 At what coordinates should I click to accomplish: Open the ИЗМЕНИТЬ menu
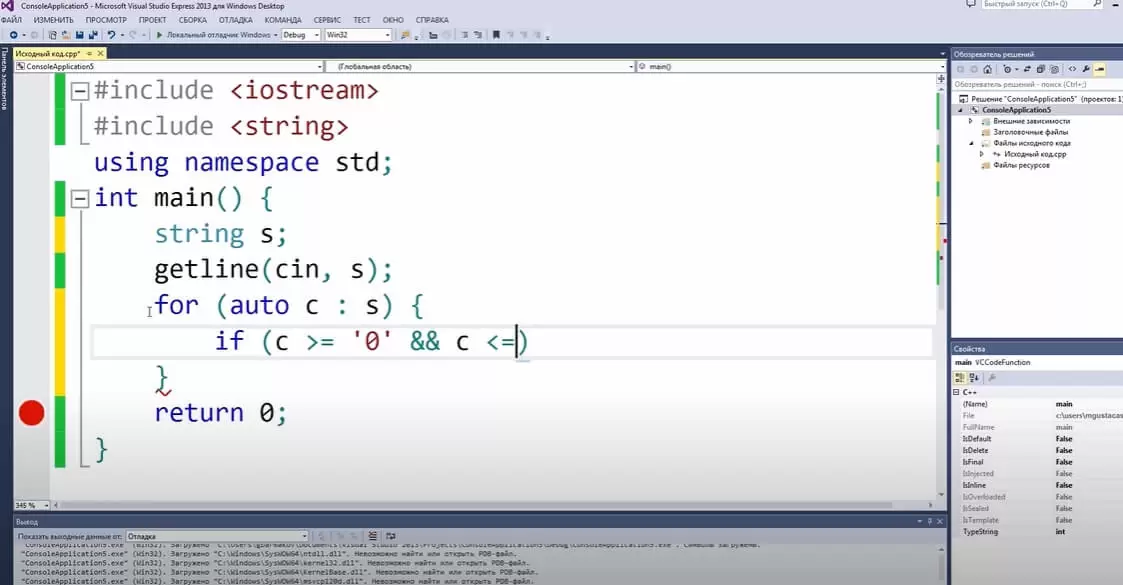pos(54,20)
